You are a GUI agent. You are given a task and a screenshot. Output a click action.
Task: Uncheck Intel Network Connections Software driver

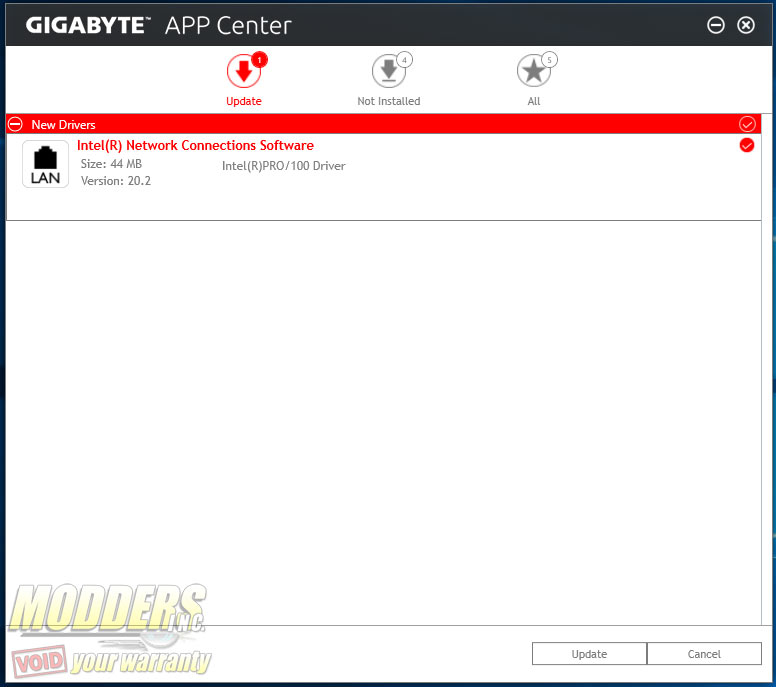tap(746, 146)
